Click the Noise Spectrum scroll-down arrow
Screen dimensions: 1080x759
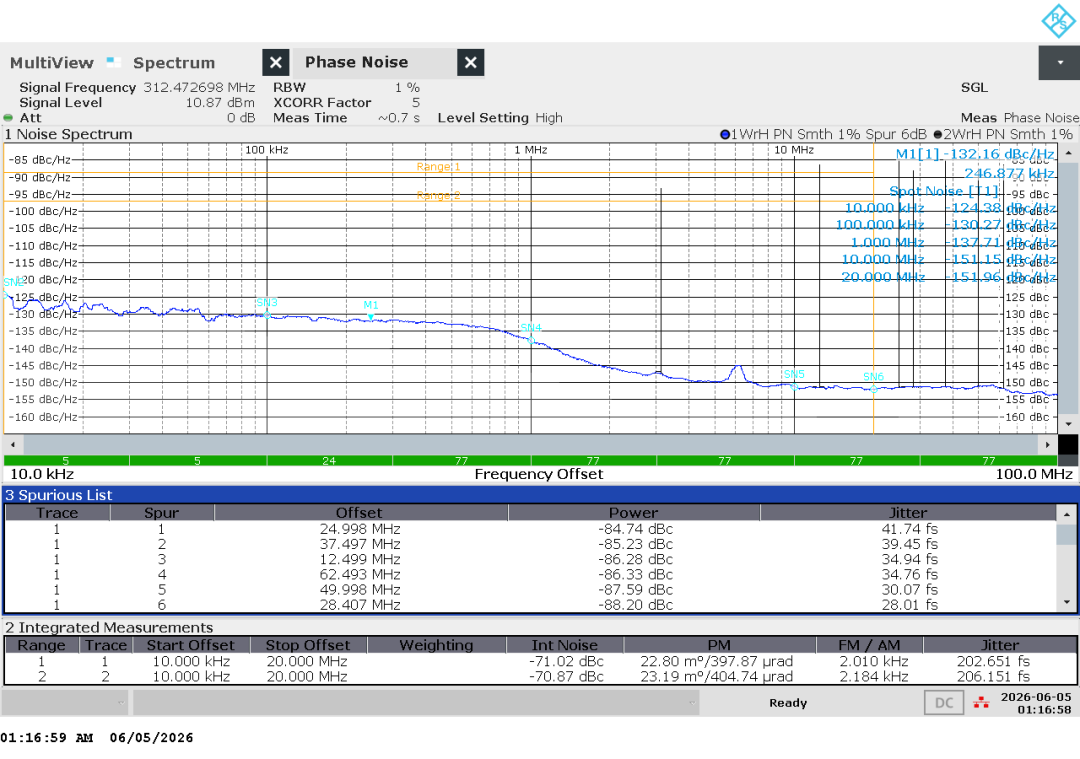point(1068,424)
